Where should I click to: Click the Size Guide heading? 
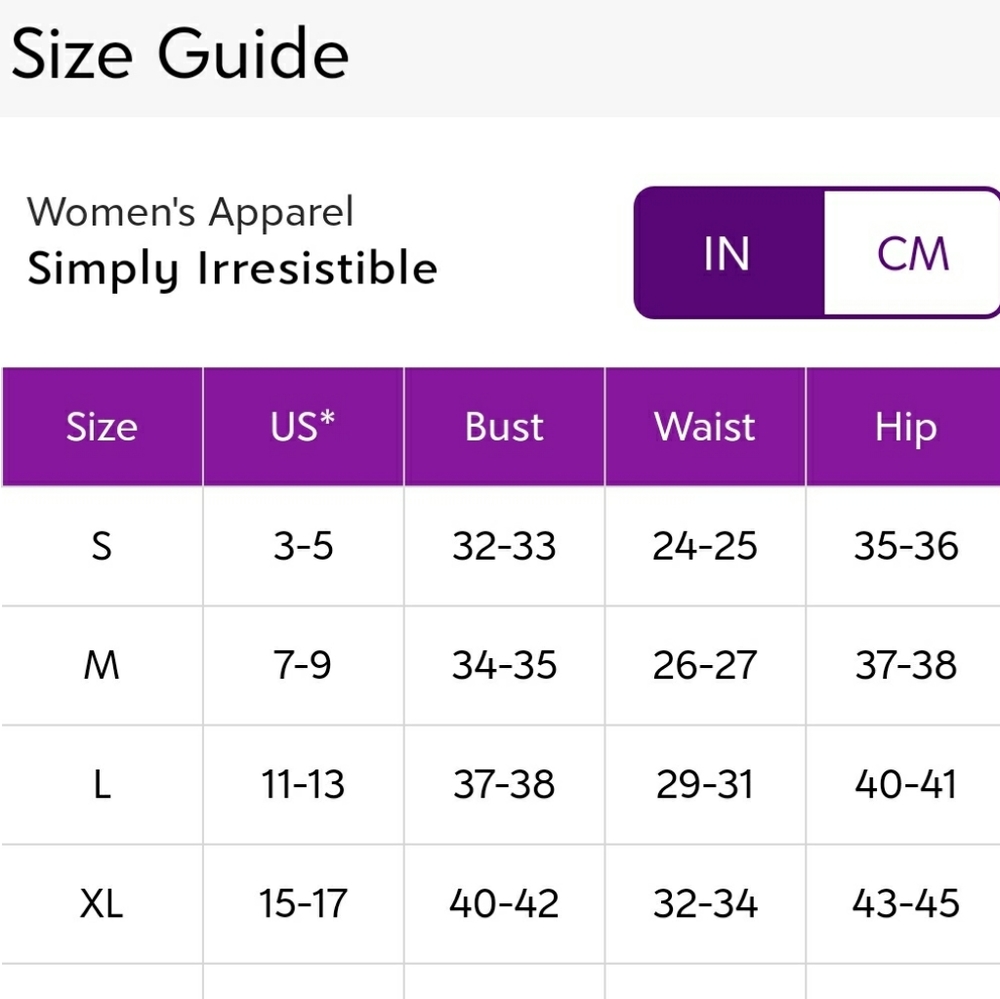tap(180, 54)
